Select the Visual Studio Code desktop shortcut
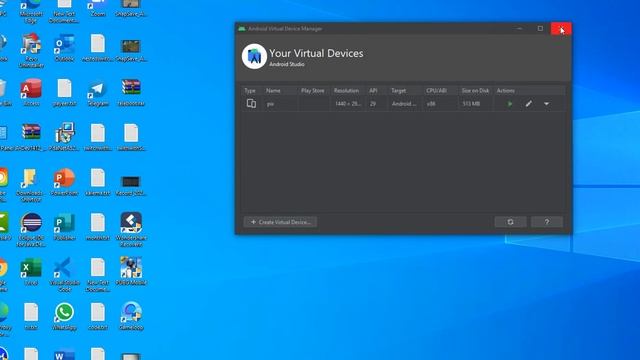 64,274
